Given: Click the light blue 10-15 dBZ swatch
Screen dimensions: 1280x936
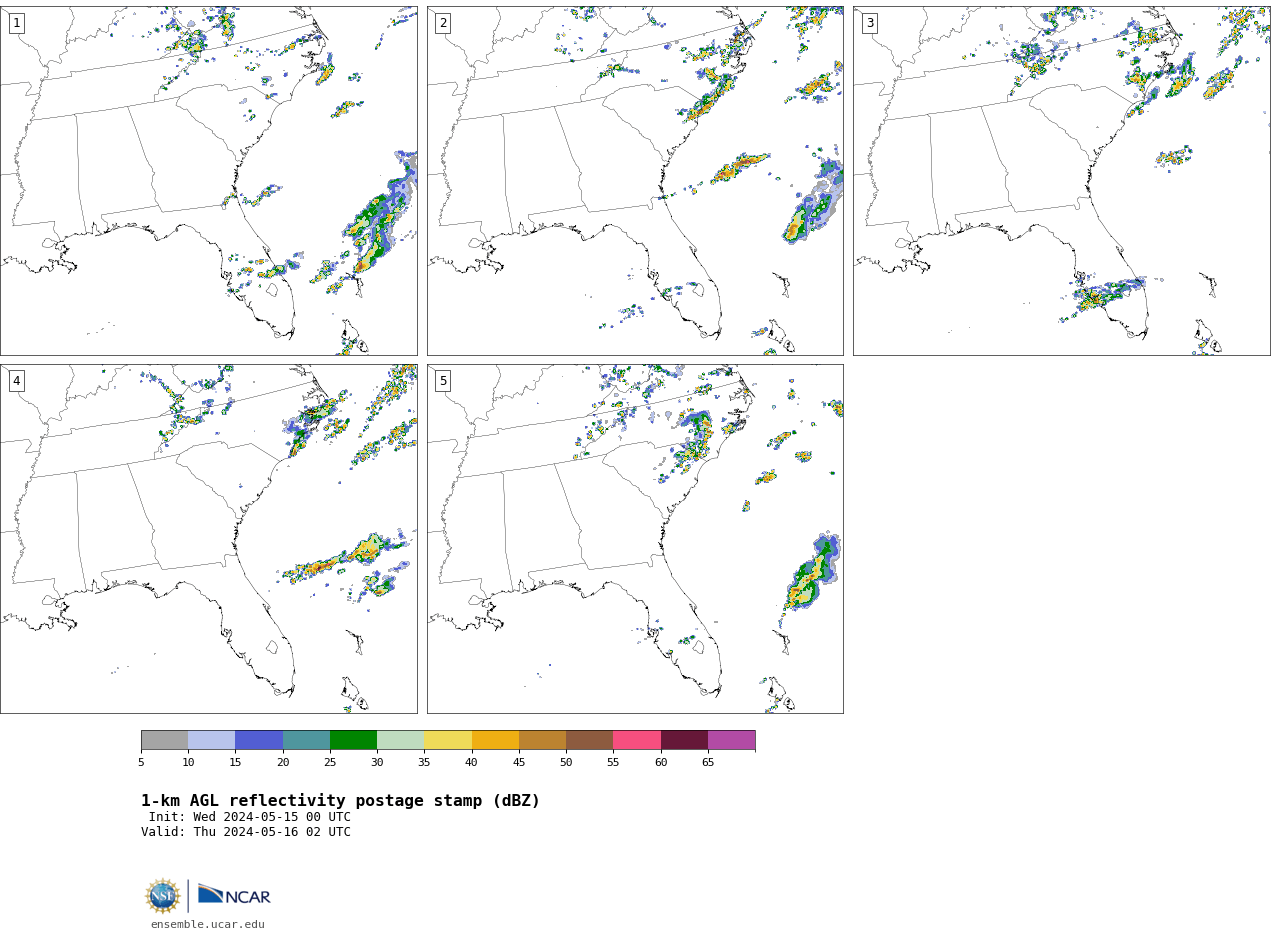Looking at the screenshot, I should 212,740.
